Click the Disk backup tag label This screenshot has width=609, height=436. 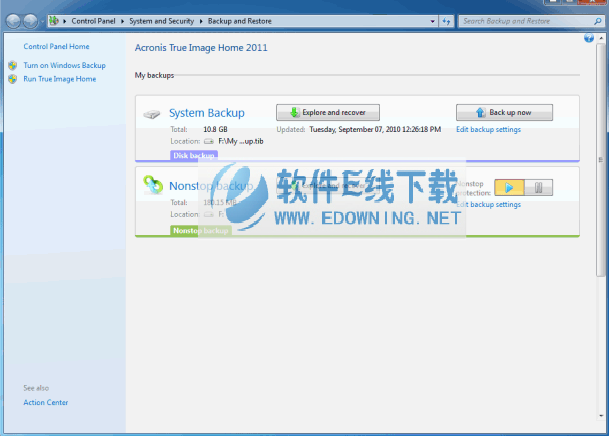coord(194,155)
